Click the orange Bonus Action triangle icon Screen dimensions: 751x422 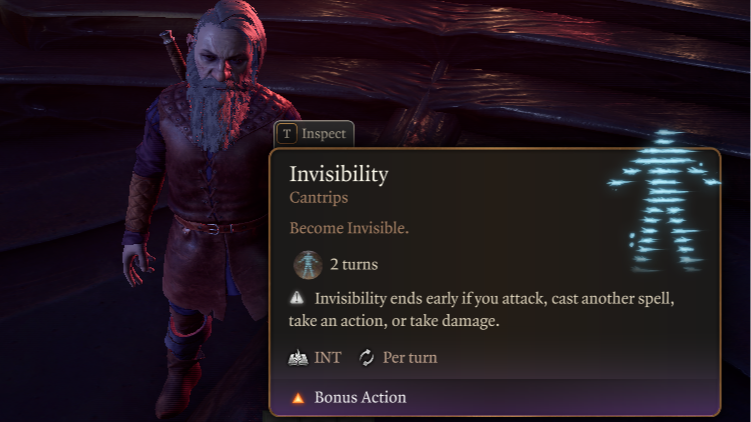pyautogui.click(x=298, y=398)
